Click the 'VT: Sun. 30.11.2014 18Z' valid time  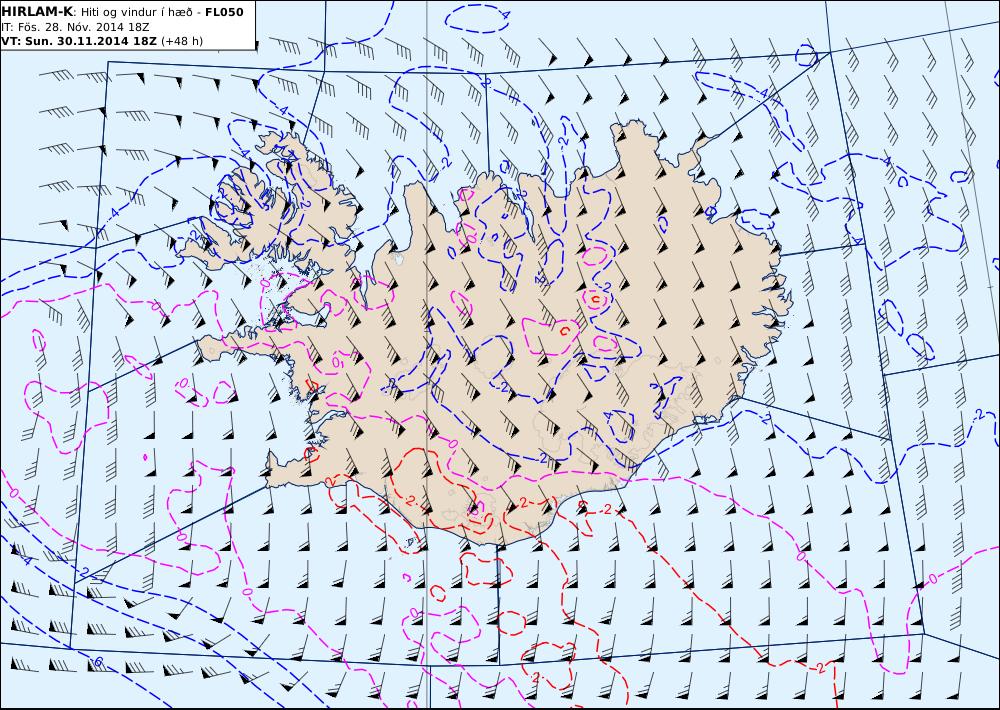tap(78, 41)
